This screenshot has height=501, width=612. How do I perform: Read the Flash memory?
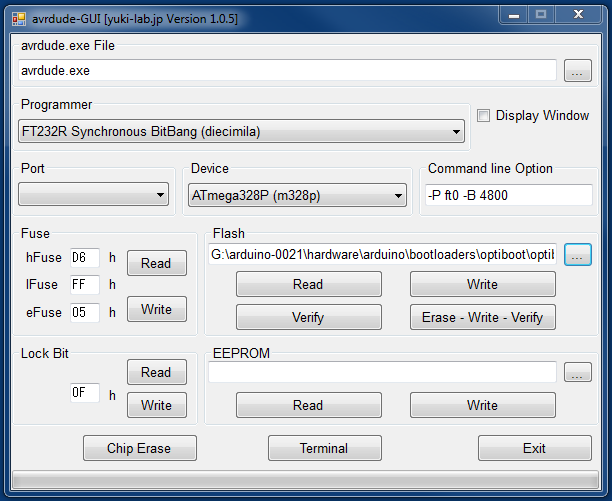point(309,284)
